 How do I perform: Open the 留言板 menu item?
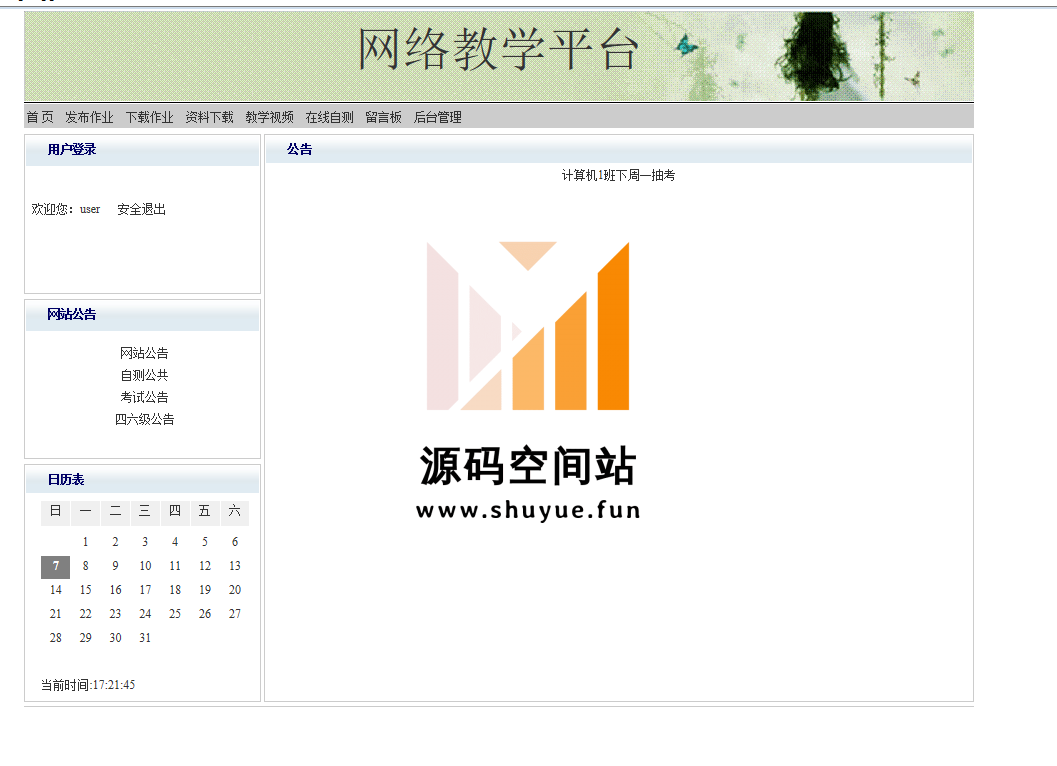[x=383, y=117]
